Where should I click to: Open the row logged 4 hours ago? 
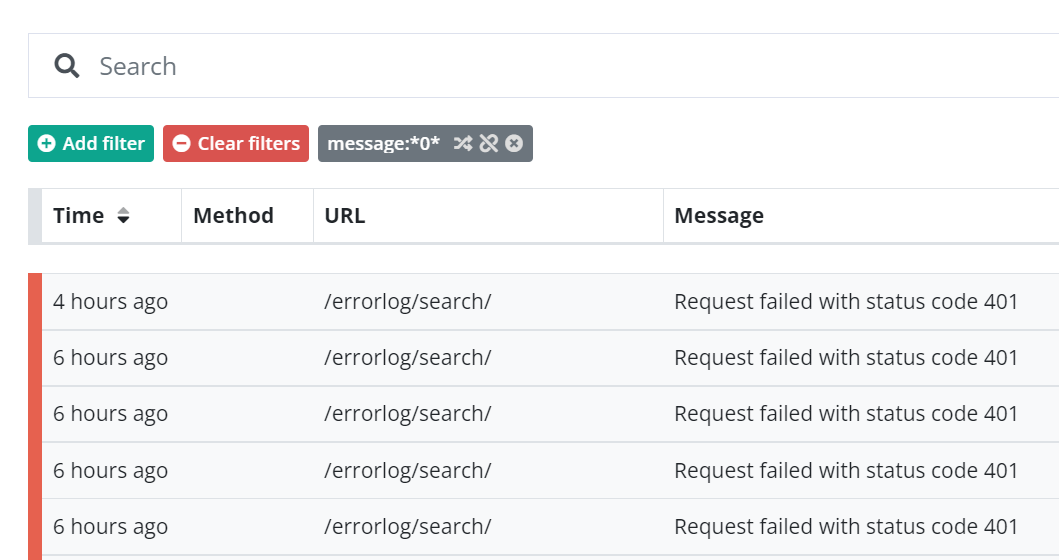click(544, 301)
